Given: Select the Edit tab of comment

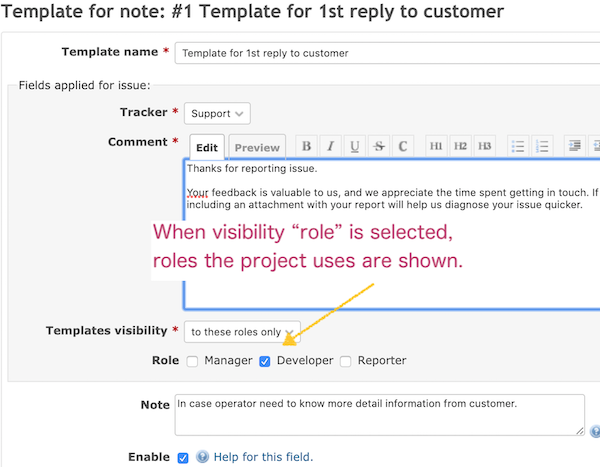Looking at the screenshot, I should (207, 147).
